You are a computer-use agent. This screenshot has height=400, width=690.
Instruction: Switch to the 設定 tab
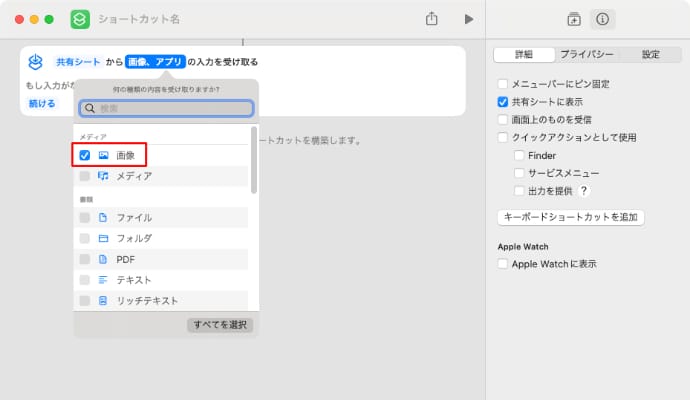click(650, 55)
